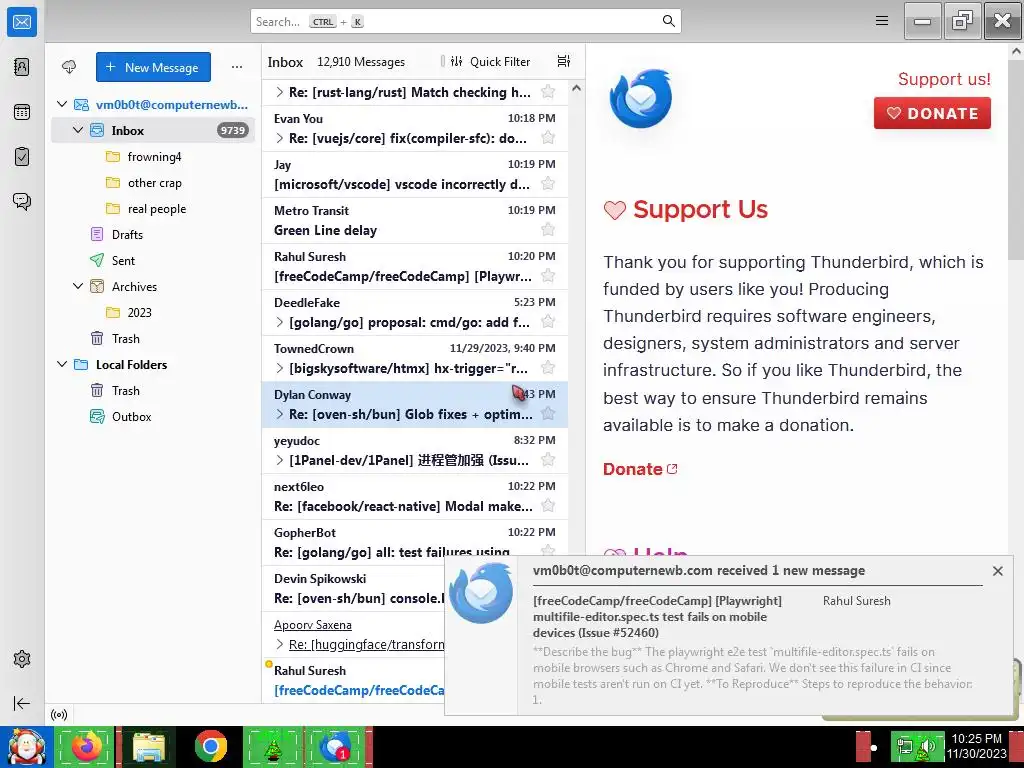Expand the rust-lang/rust thread
1024x768 pixels.
(280, 92)
